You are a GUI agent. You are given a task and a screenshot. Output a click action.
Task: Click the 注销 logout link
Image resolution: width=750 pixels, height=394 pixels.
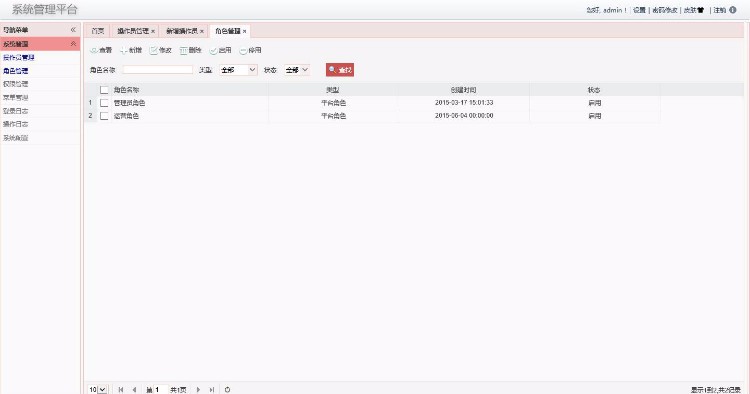coord(720,10)
